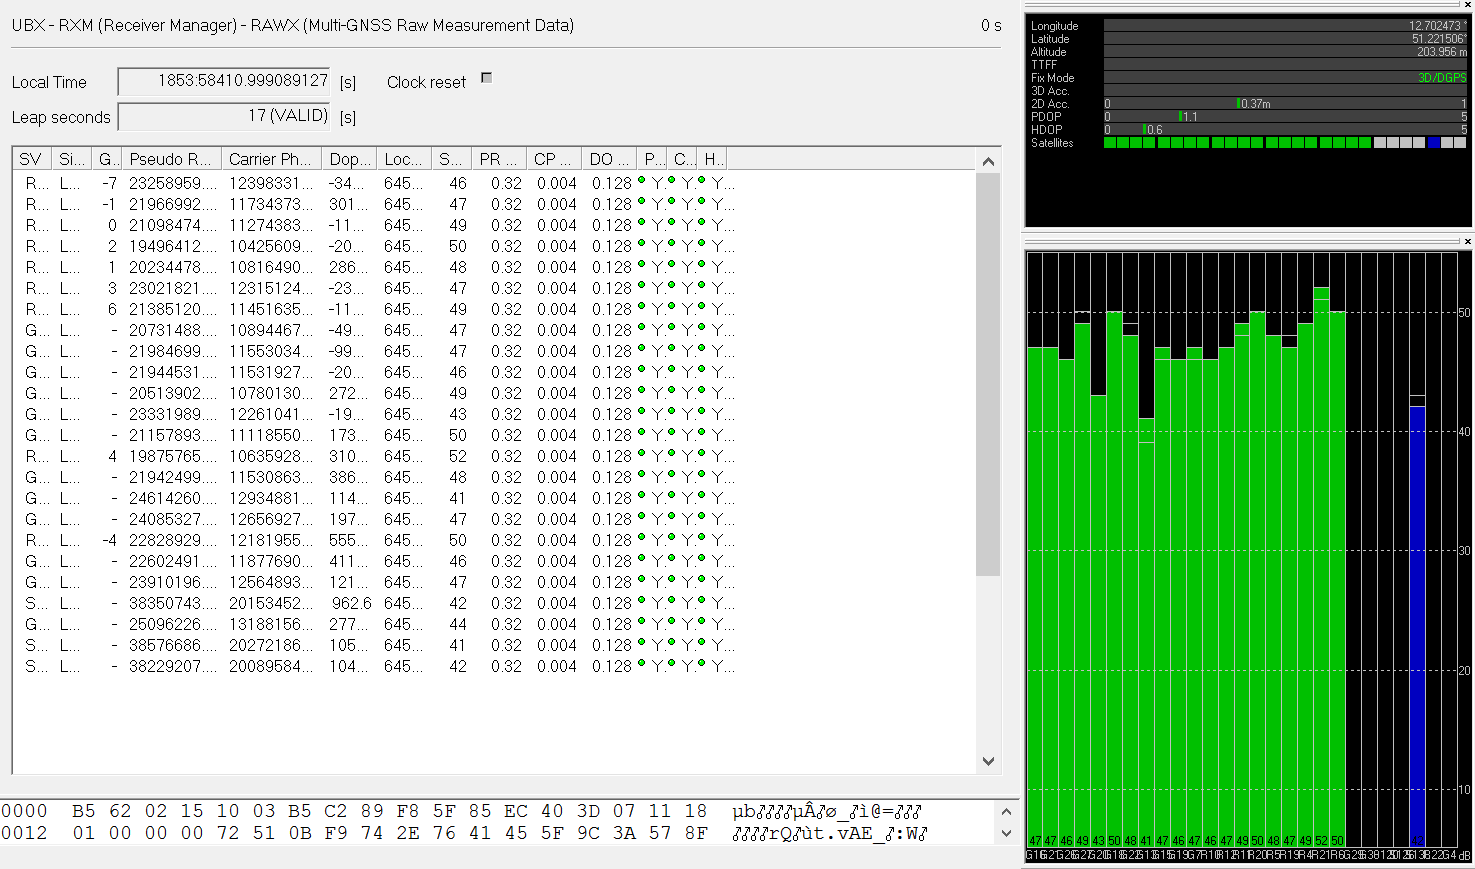Enable the Clock reset checkbox

tap(487, 78)
